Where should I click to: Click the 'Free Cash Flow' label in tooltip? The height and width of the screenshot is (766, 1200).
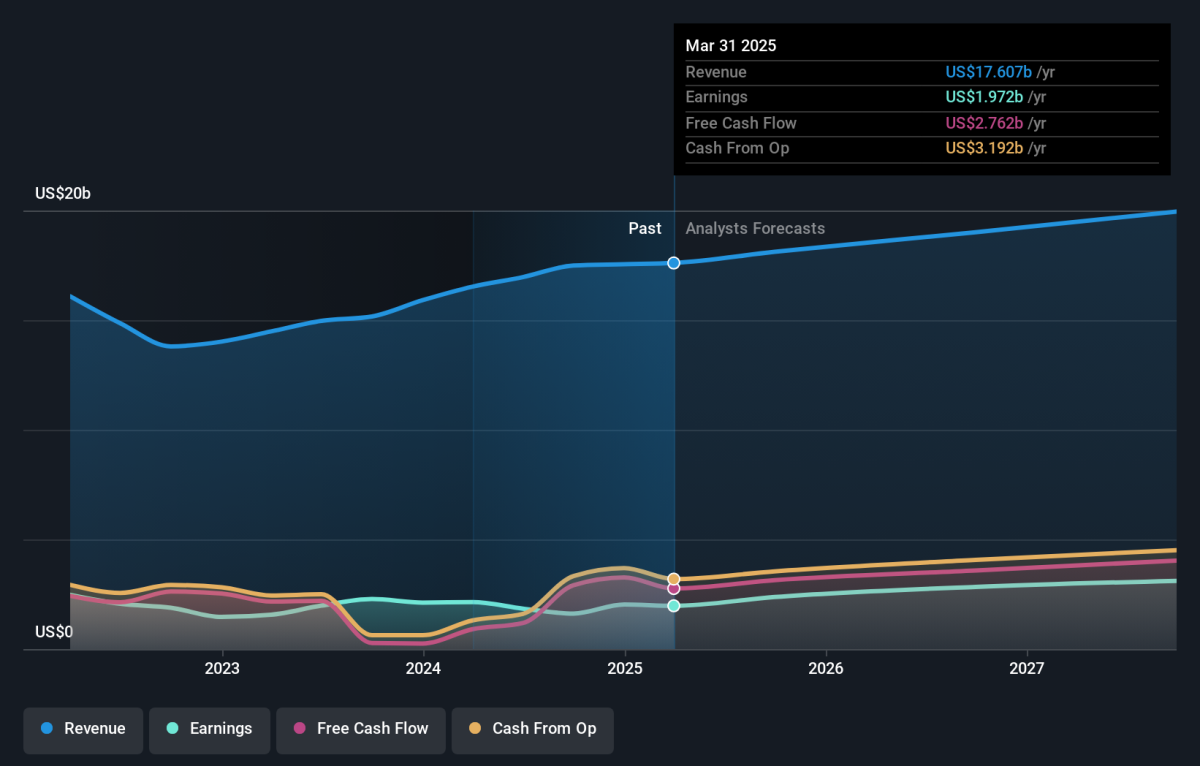[x=741, y=123]
